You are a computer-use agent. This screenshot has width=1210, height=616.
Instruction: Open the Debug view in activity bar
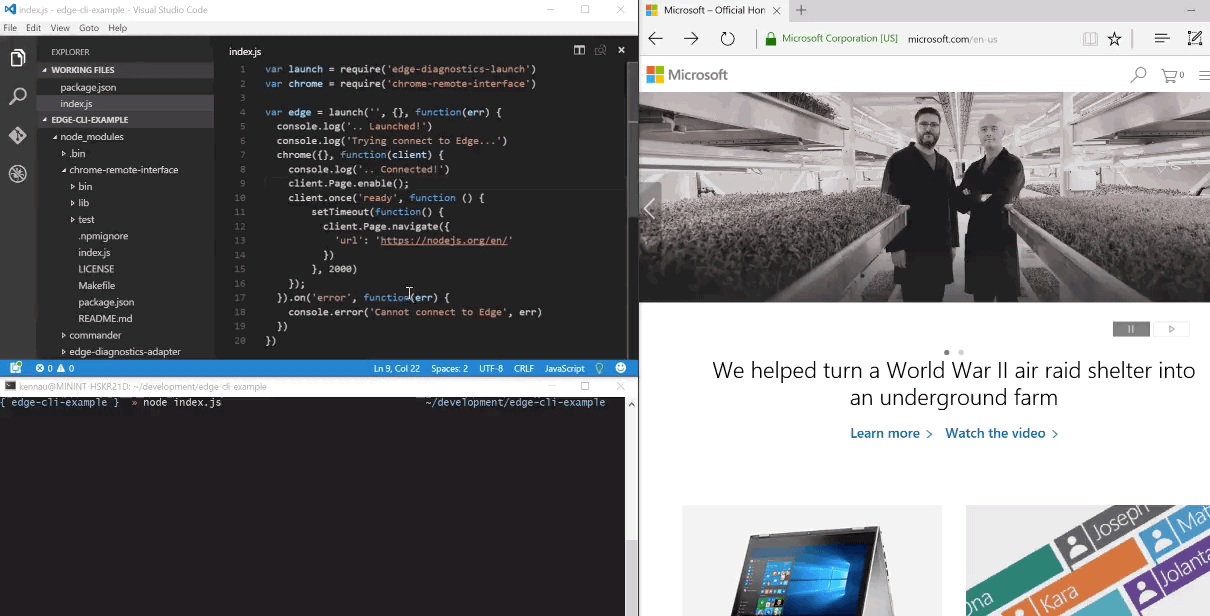coord(17,174)
